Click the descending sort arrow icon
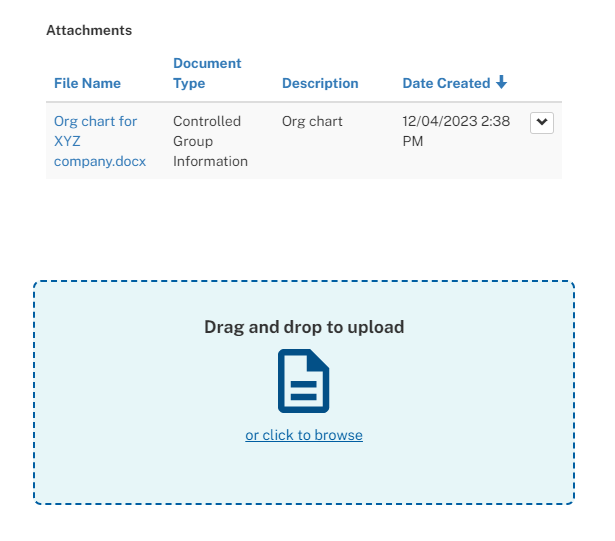The height and width of the screenshot is (541, 615). (x=501, y=82)
